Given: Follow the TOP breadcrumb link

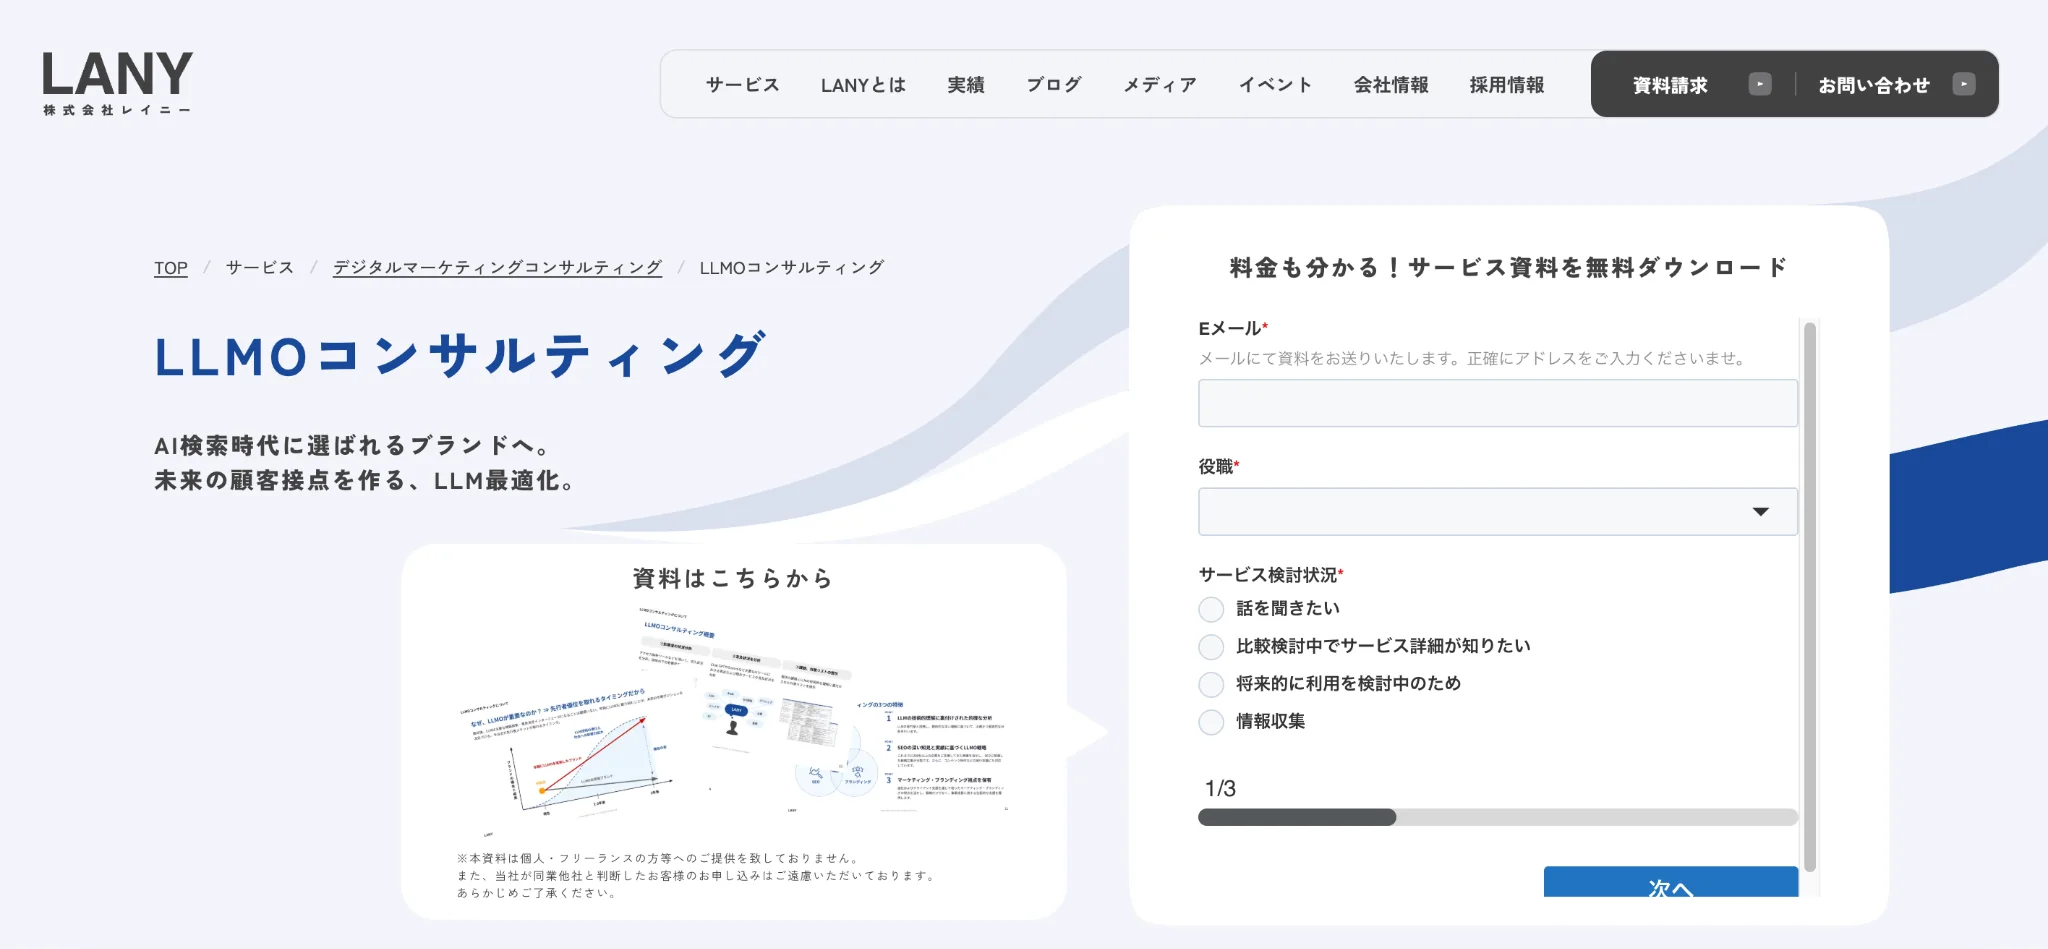Looking at the screenshot, I should click(171, 268).
